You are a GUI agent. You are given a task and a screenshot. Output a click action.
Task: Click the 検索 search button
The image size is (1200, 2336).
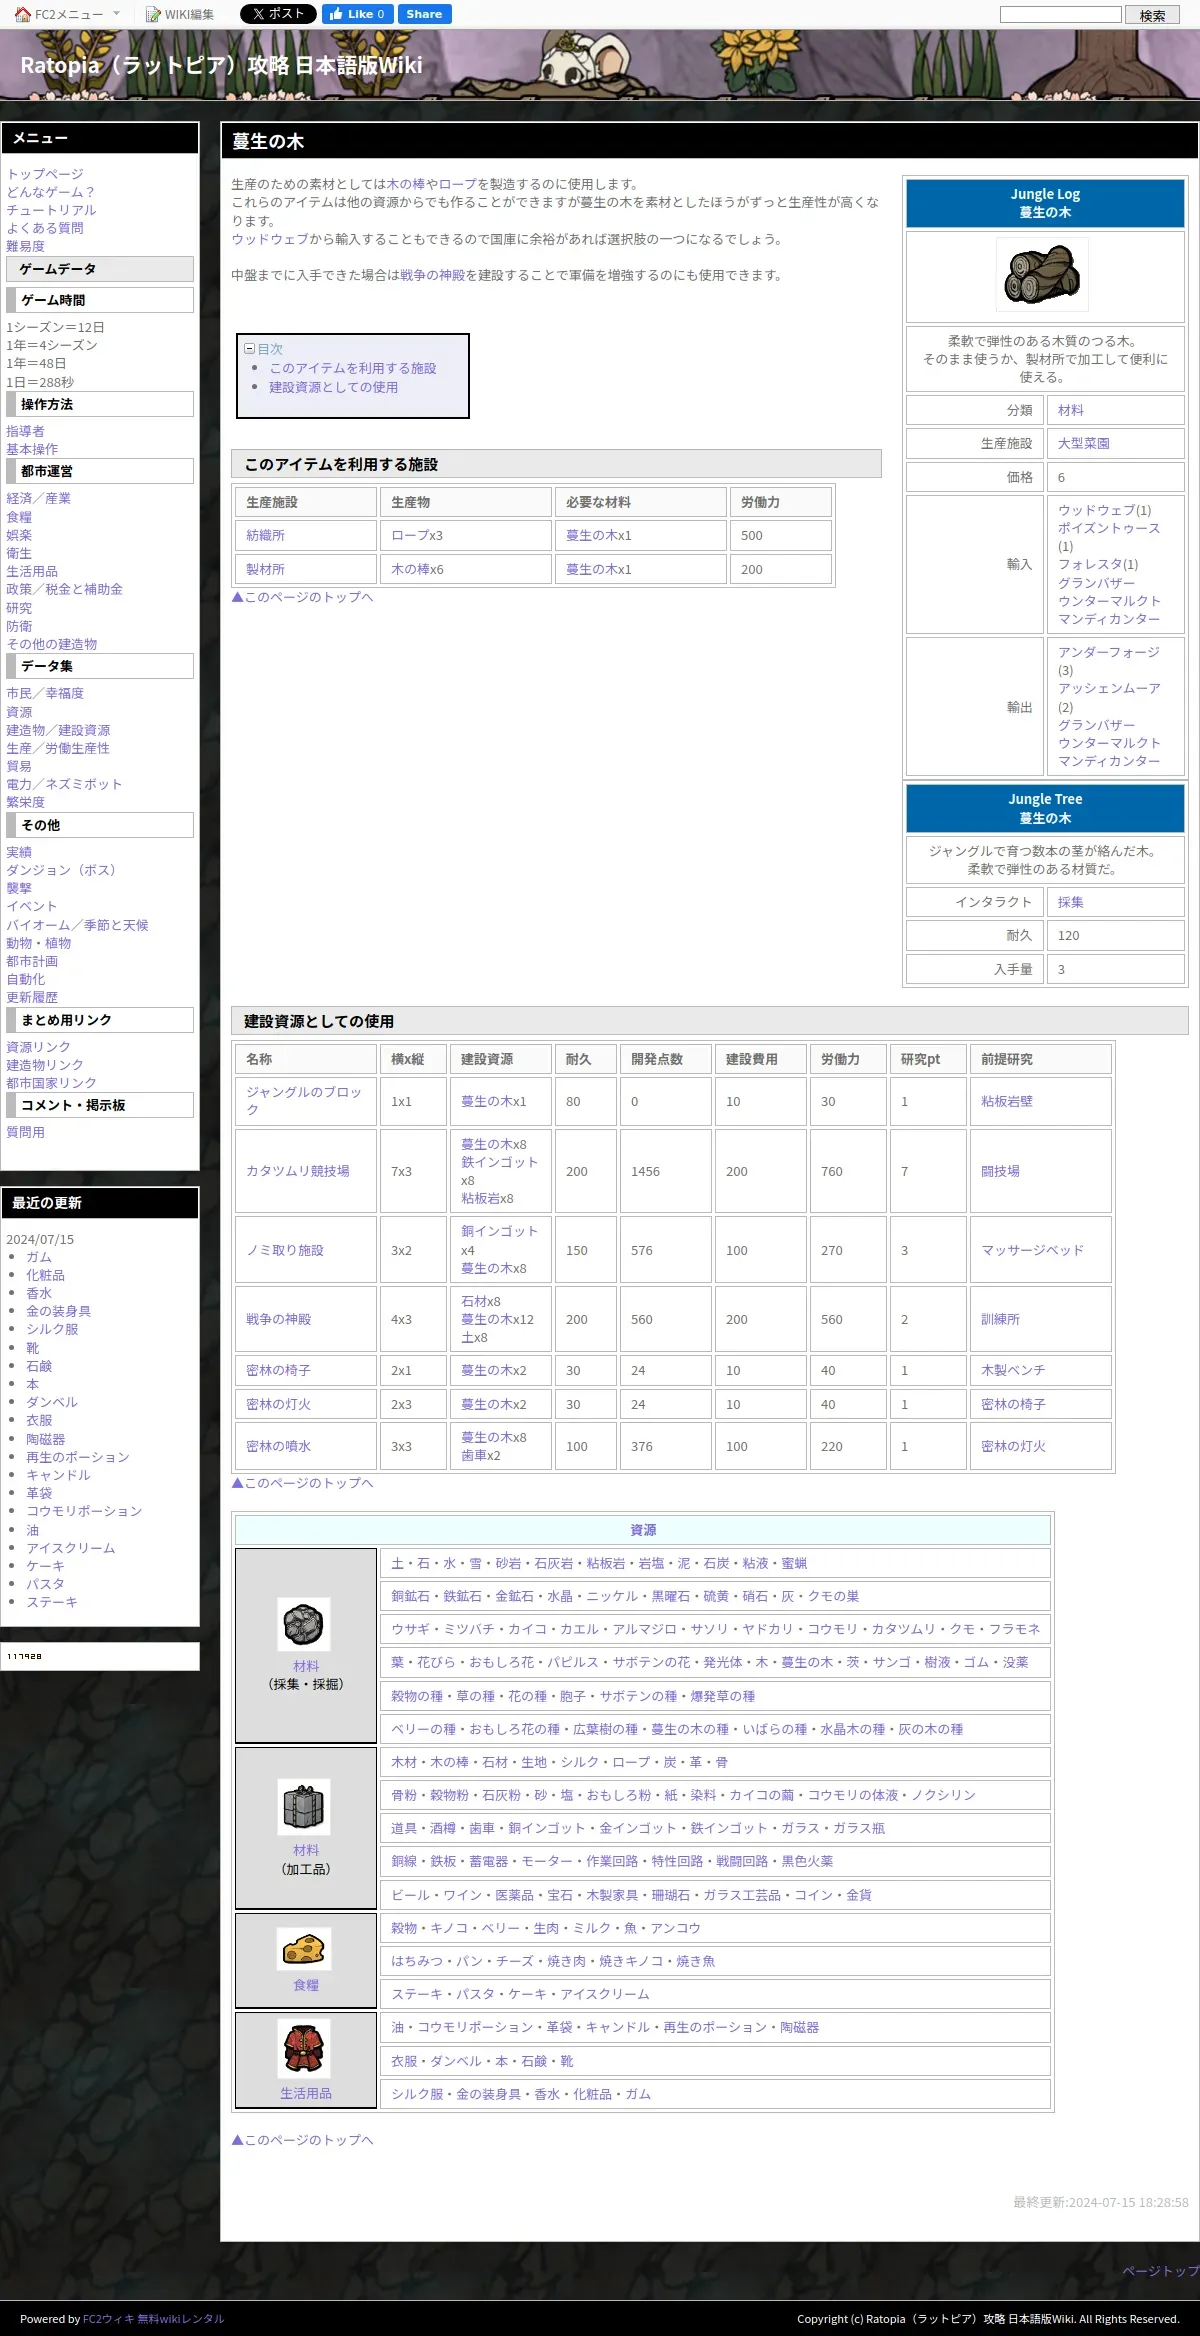(x=1152, y=15)
